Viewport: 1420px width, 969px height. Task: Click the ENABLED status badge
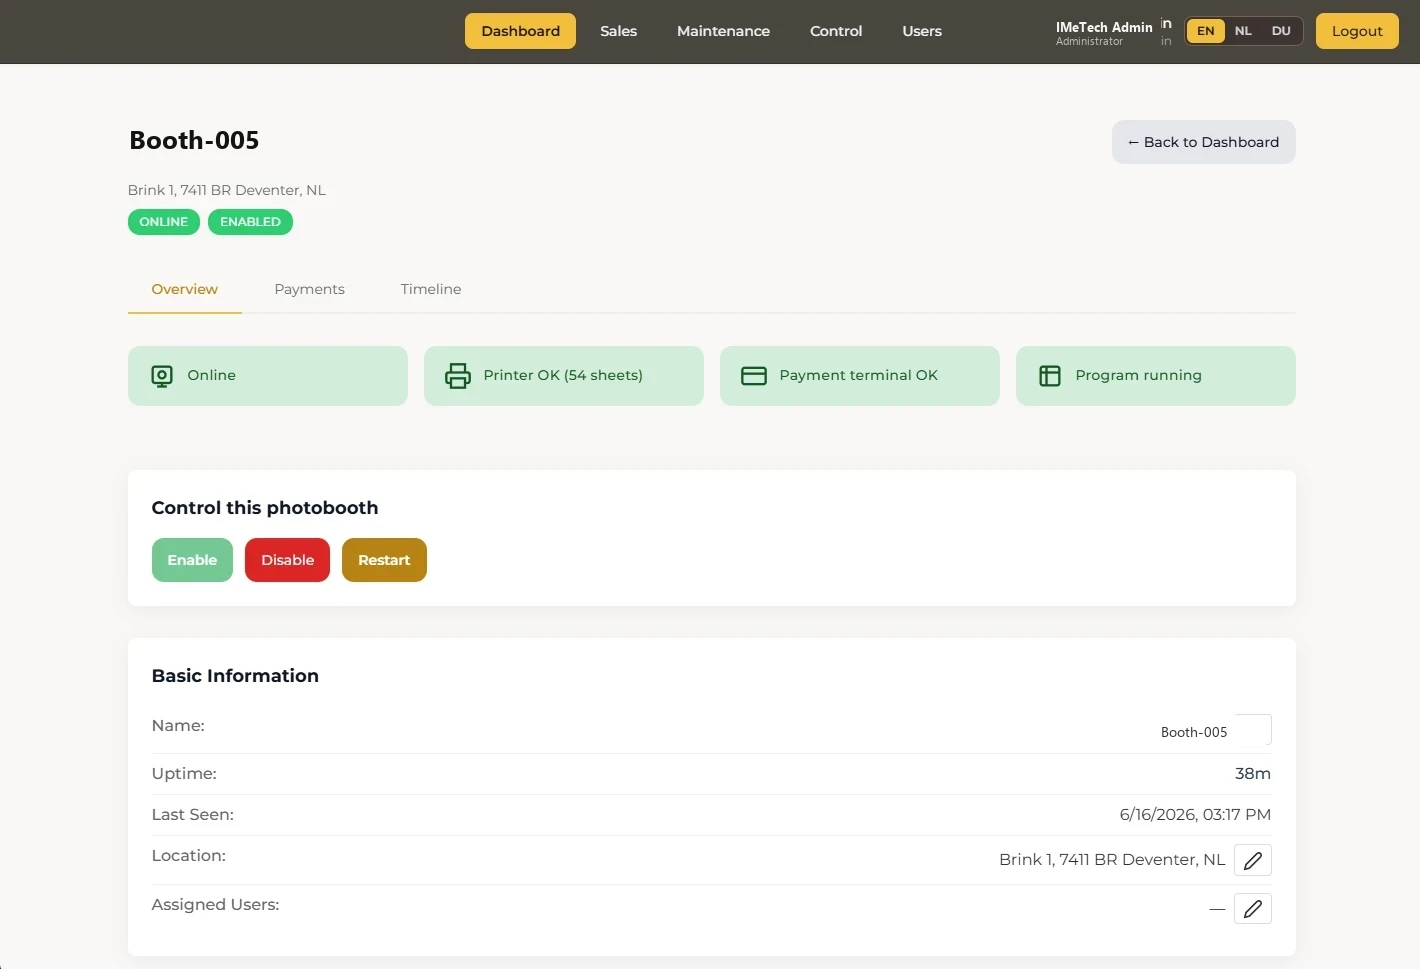coord(250,222)
